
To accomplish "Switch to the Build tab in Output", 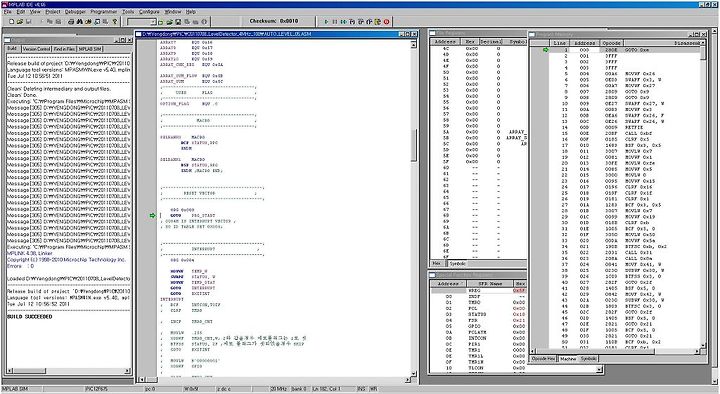I will click(x=12, y=49).
